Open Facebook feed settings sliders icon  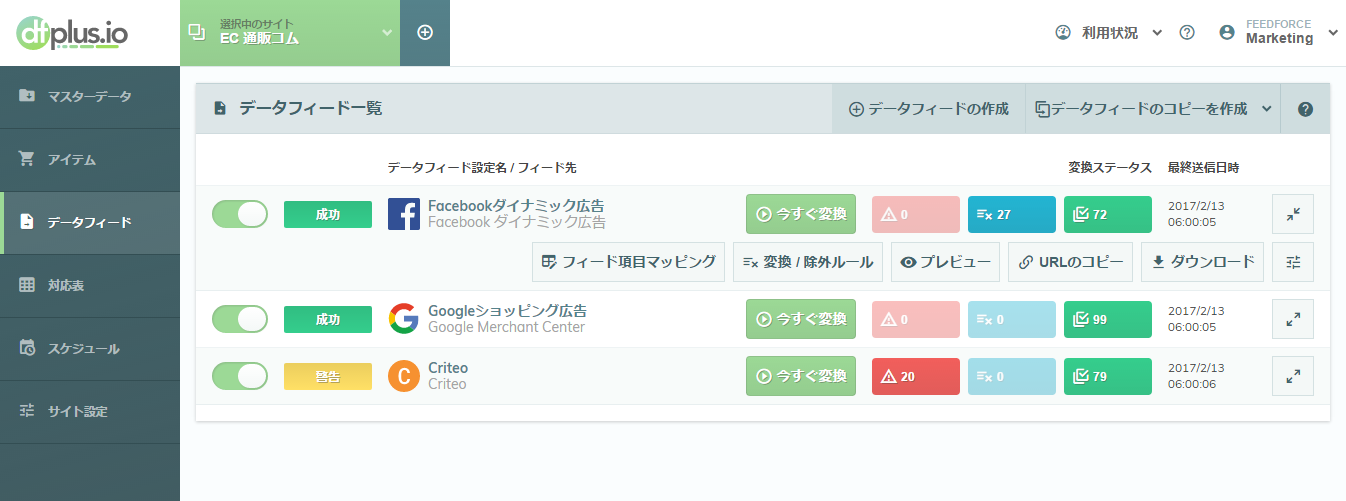point(1293,262)
